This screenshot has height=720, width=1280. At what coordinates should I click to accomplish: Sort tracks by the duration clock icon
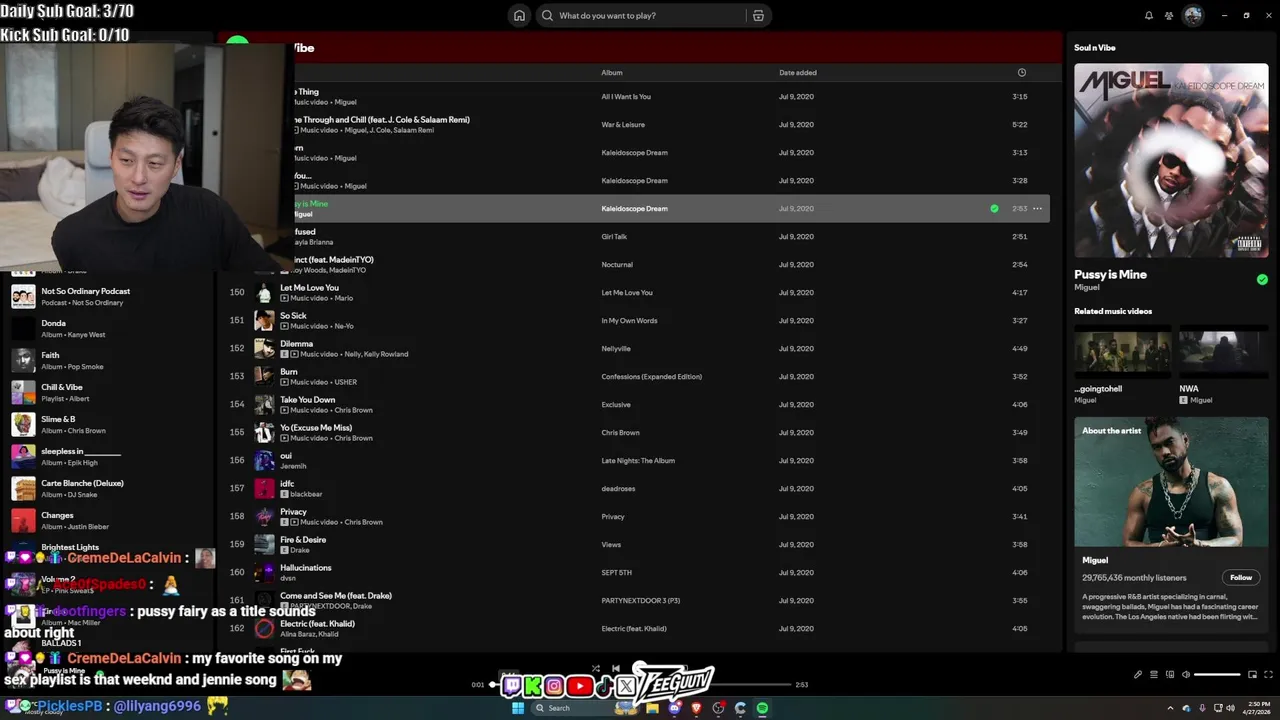click(1021, 73)
